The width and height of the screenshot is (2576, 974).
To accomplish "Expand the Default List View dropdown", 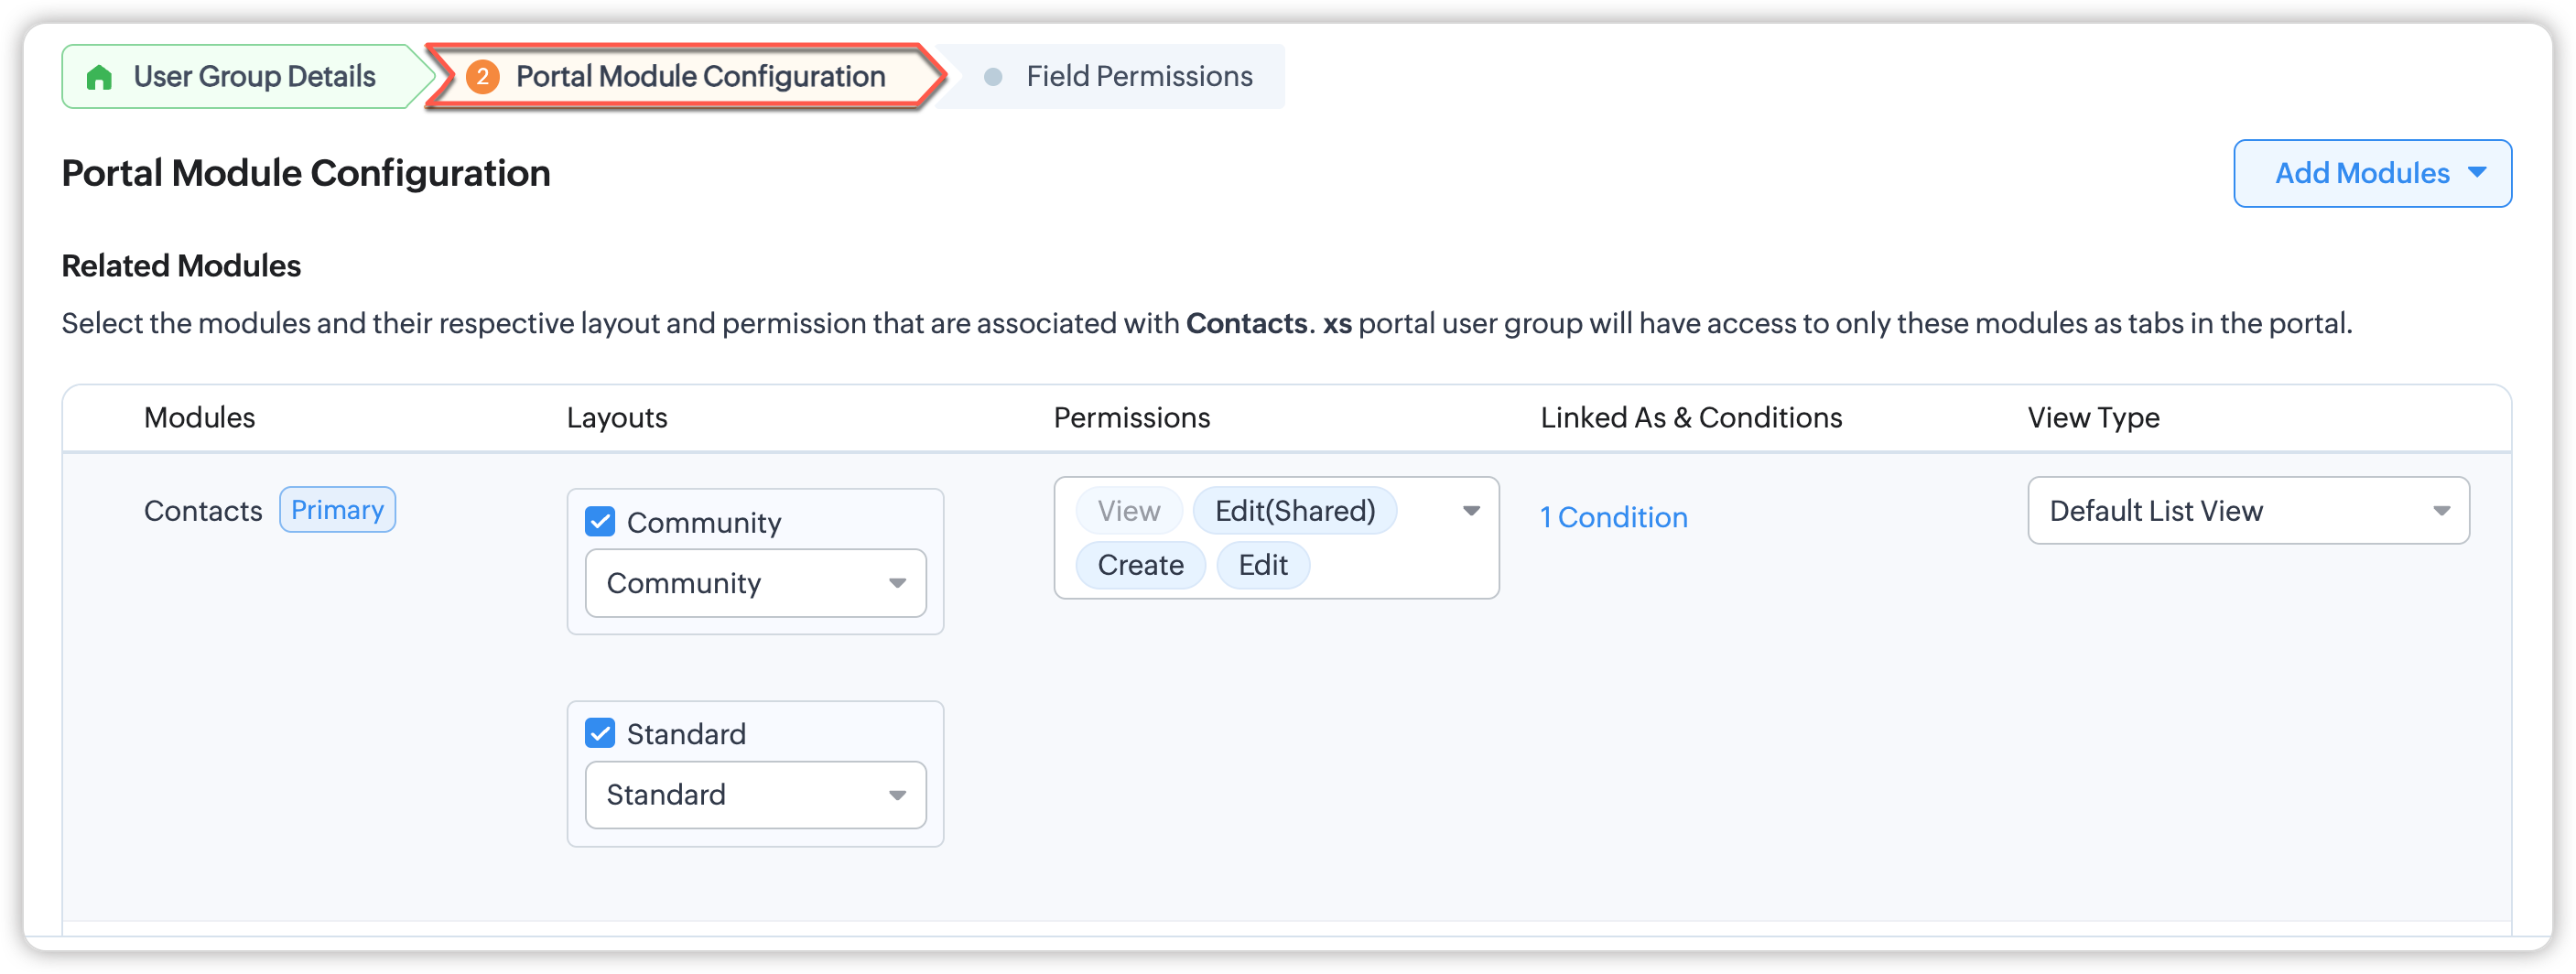I will point(2247,511).
